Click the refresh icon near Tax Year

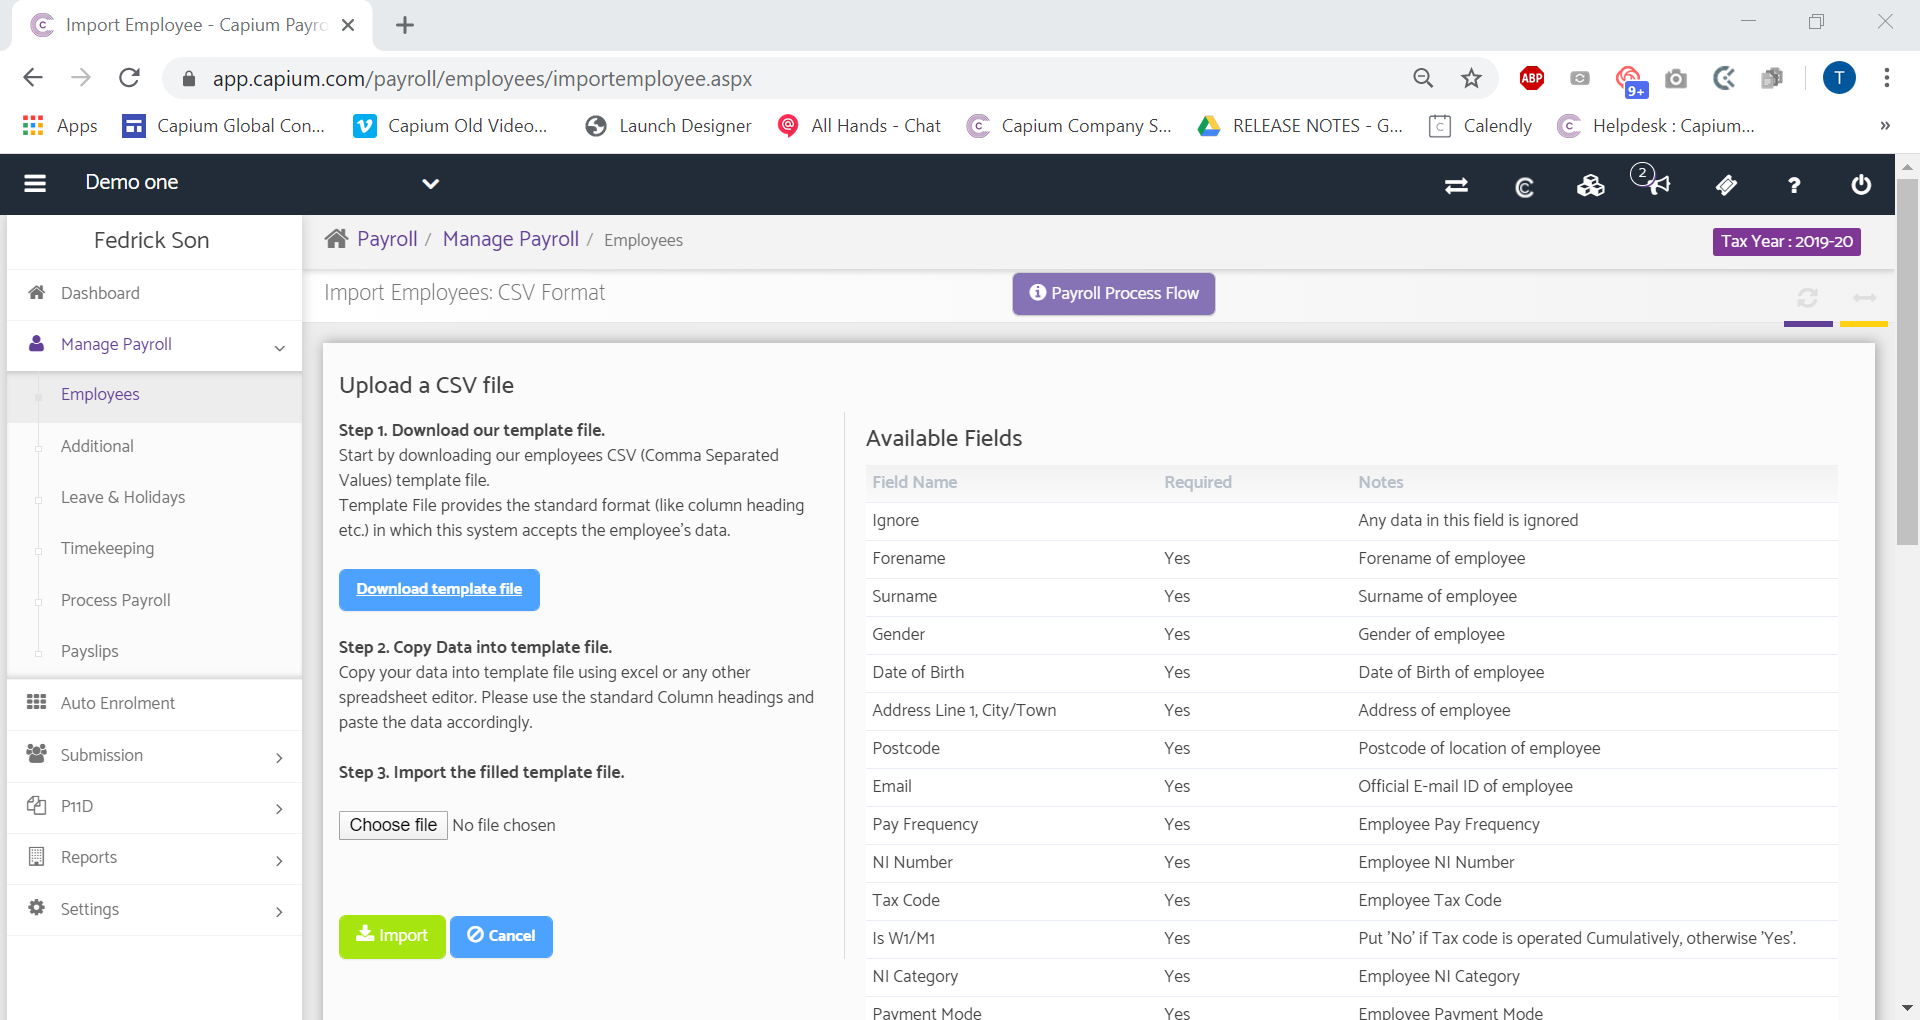1807,298
